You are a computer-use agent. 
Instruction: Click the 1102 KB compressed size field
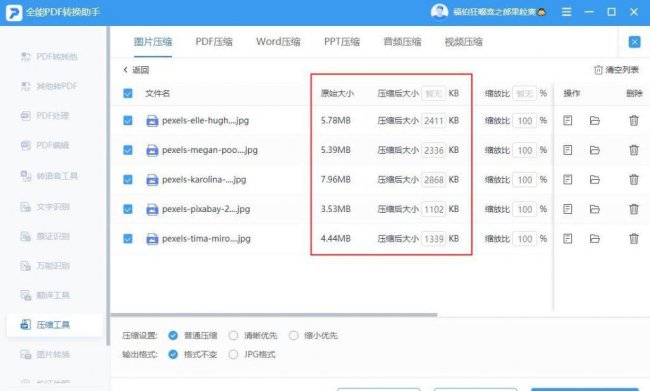[434, 209]
